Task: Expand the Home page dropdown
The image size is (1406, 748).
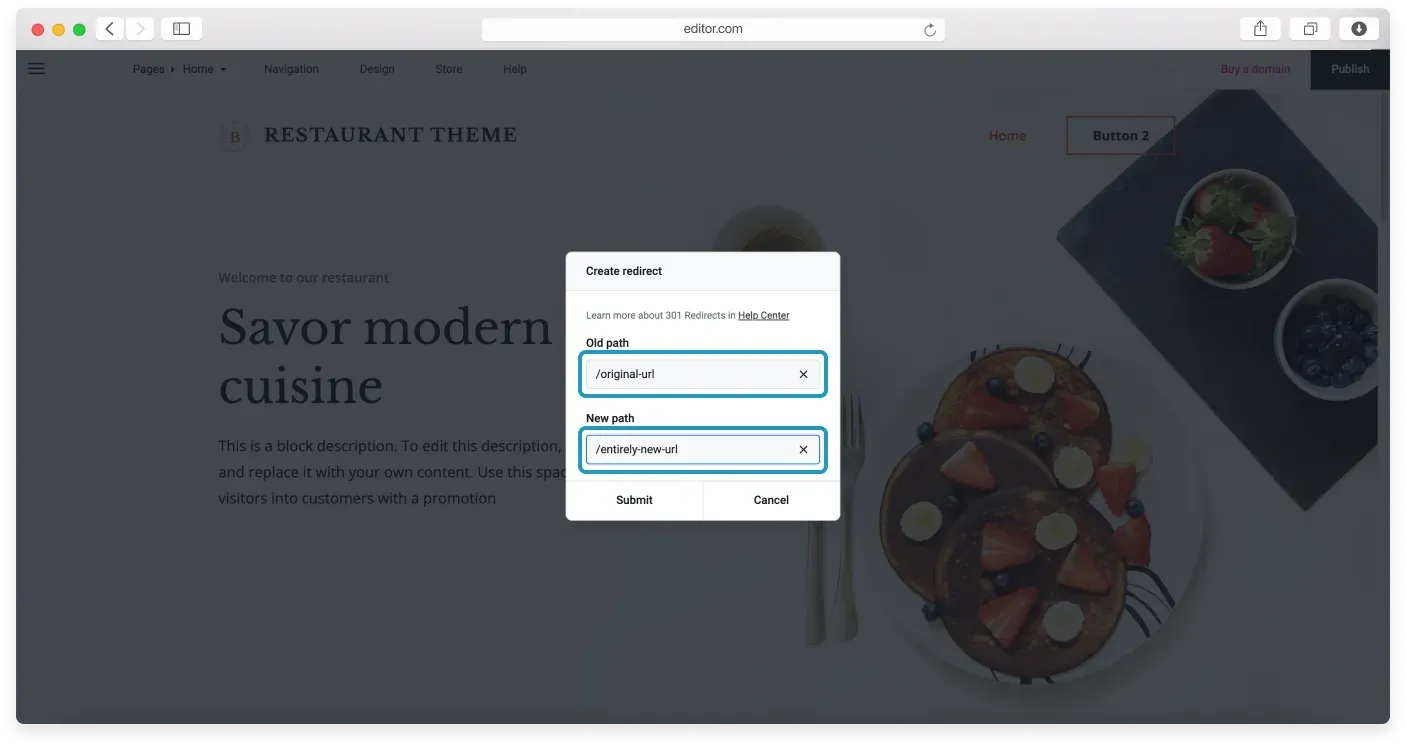Action: (x=204, y=69)
